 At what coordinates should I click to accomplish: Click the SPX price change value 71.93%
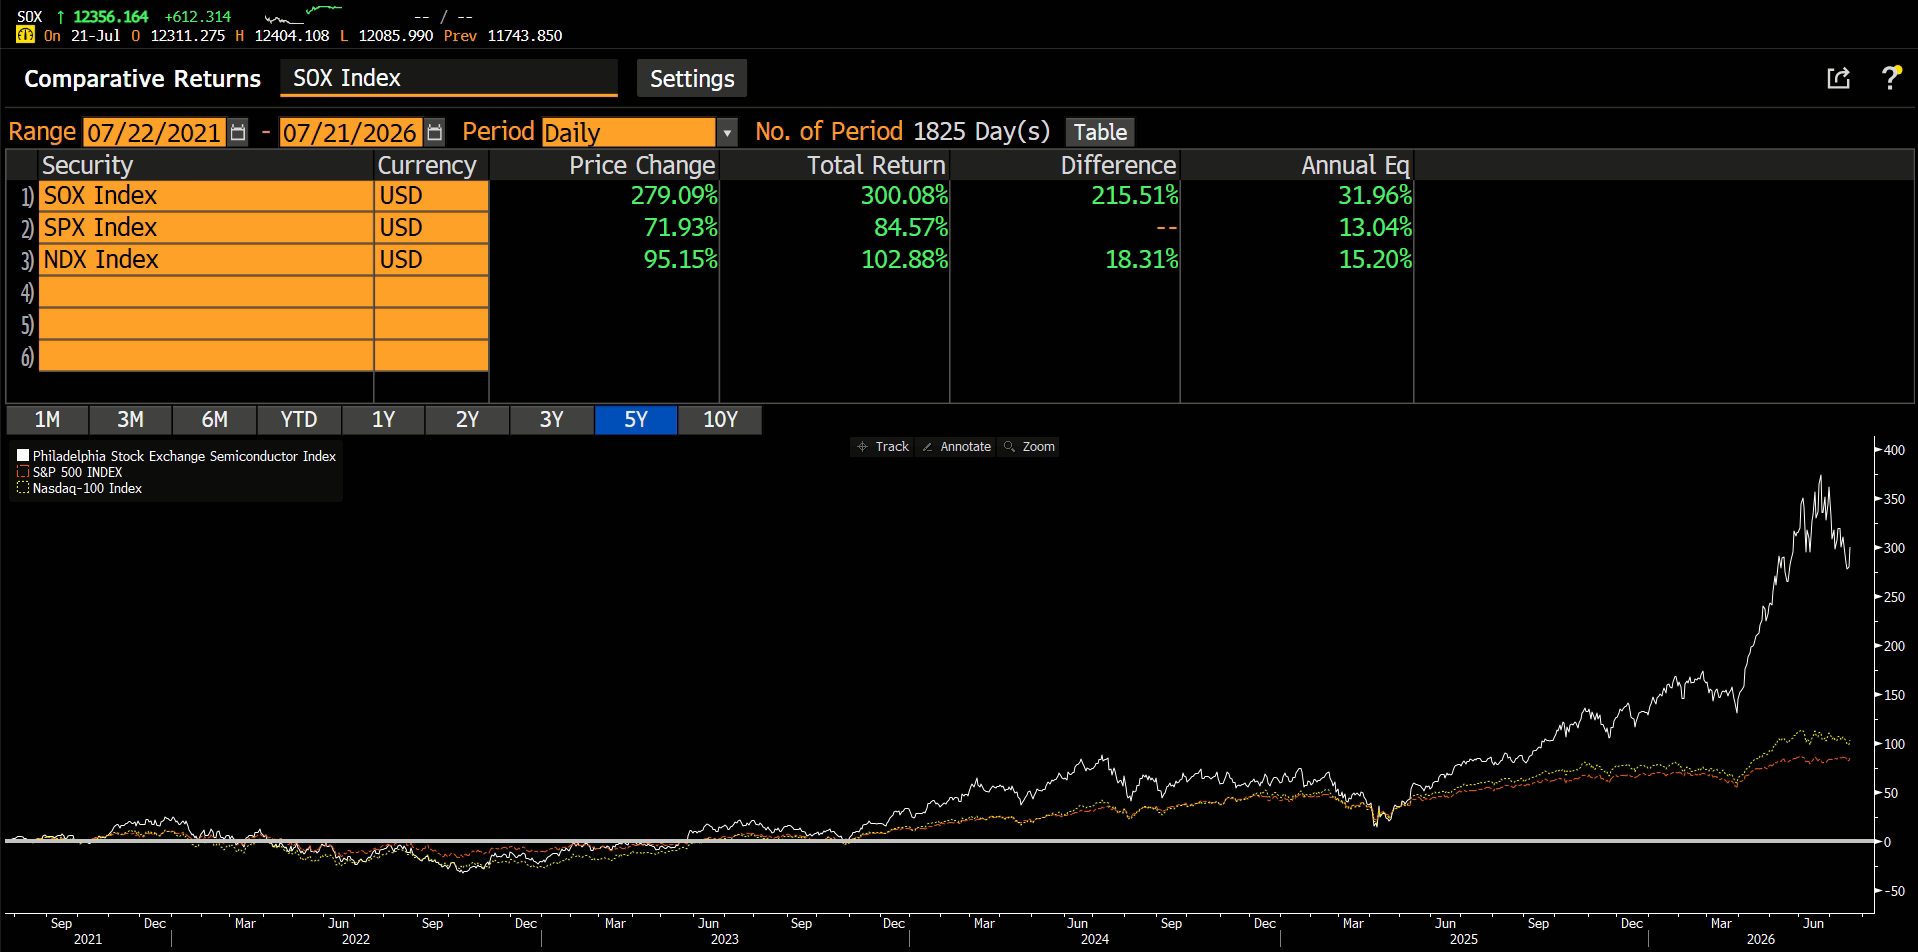click(x=680, y=228)
